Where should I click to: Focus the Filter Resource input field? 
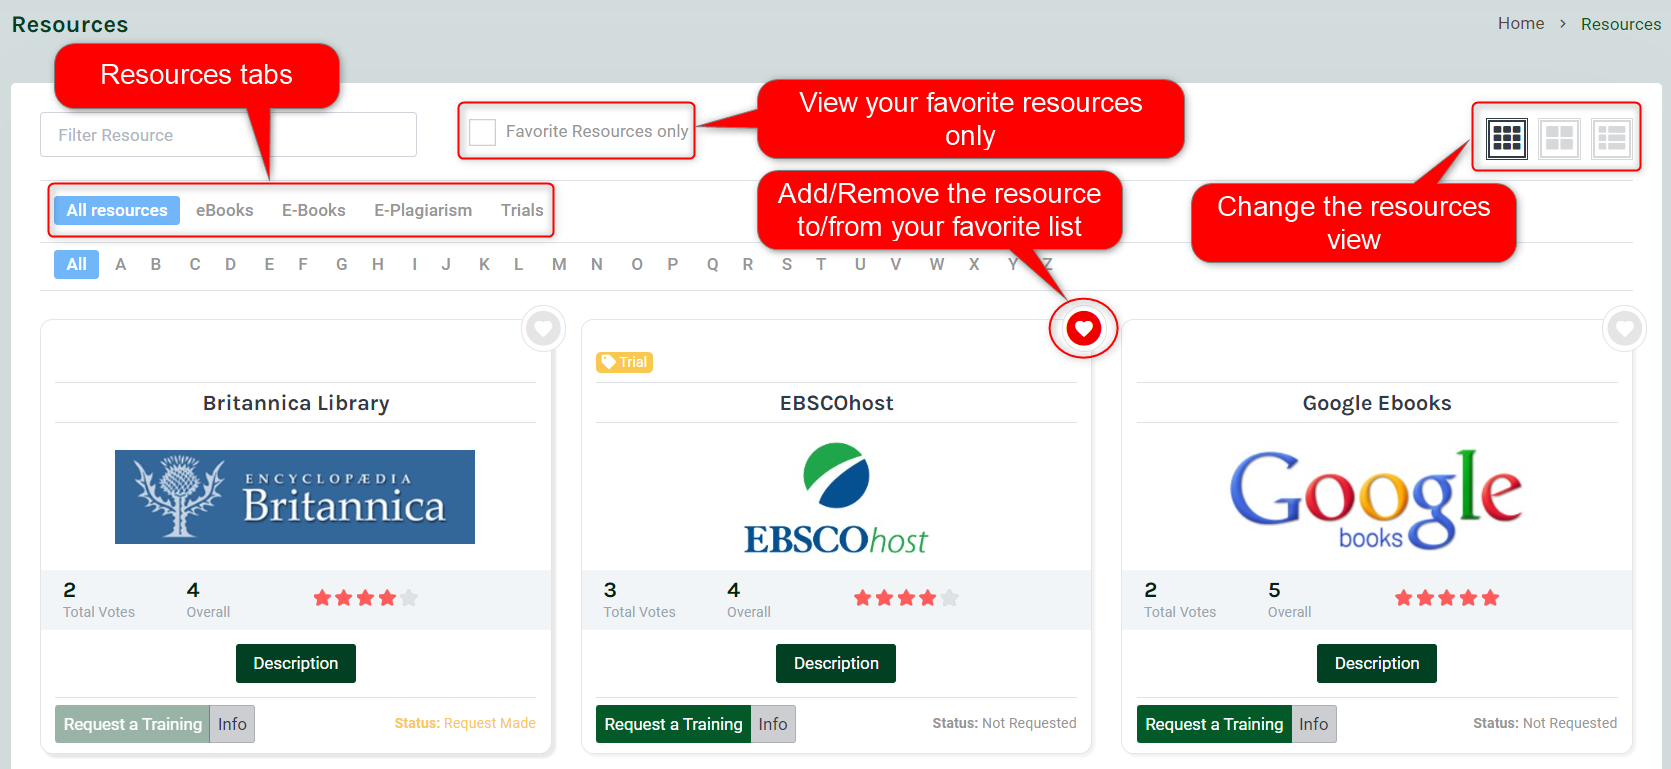[x=228, y=134]
